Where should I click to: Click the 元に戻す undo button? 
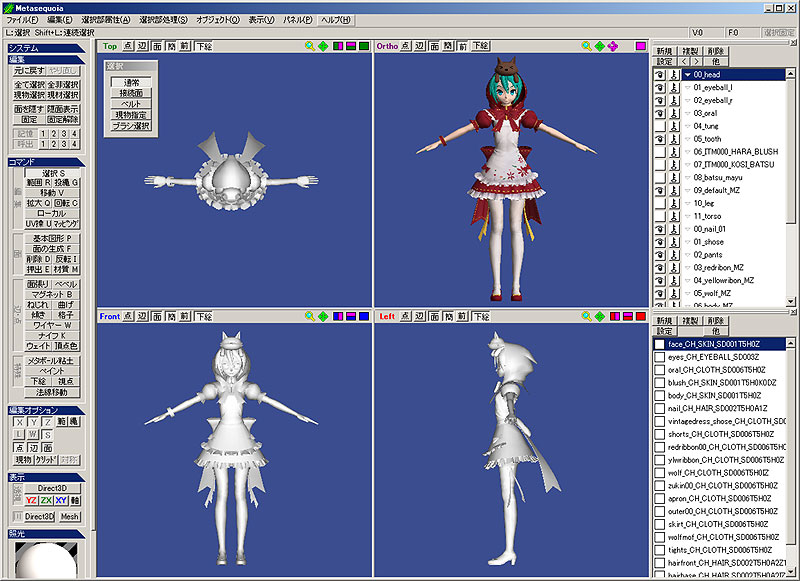coord(29,70)
